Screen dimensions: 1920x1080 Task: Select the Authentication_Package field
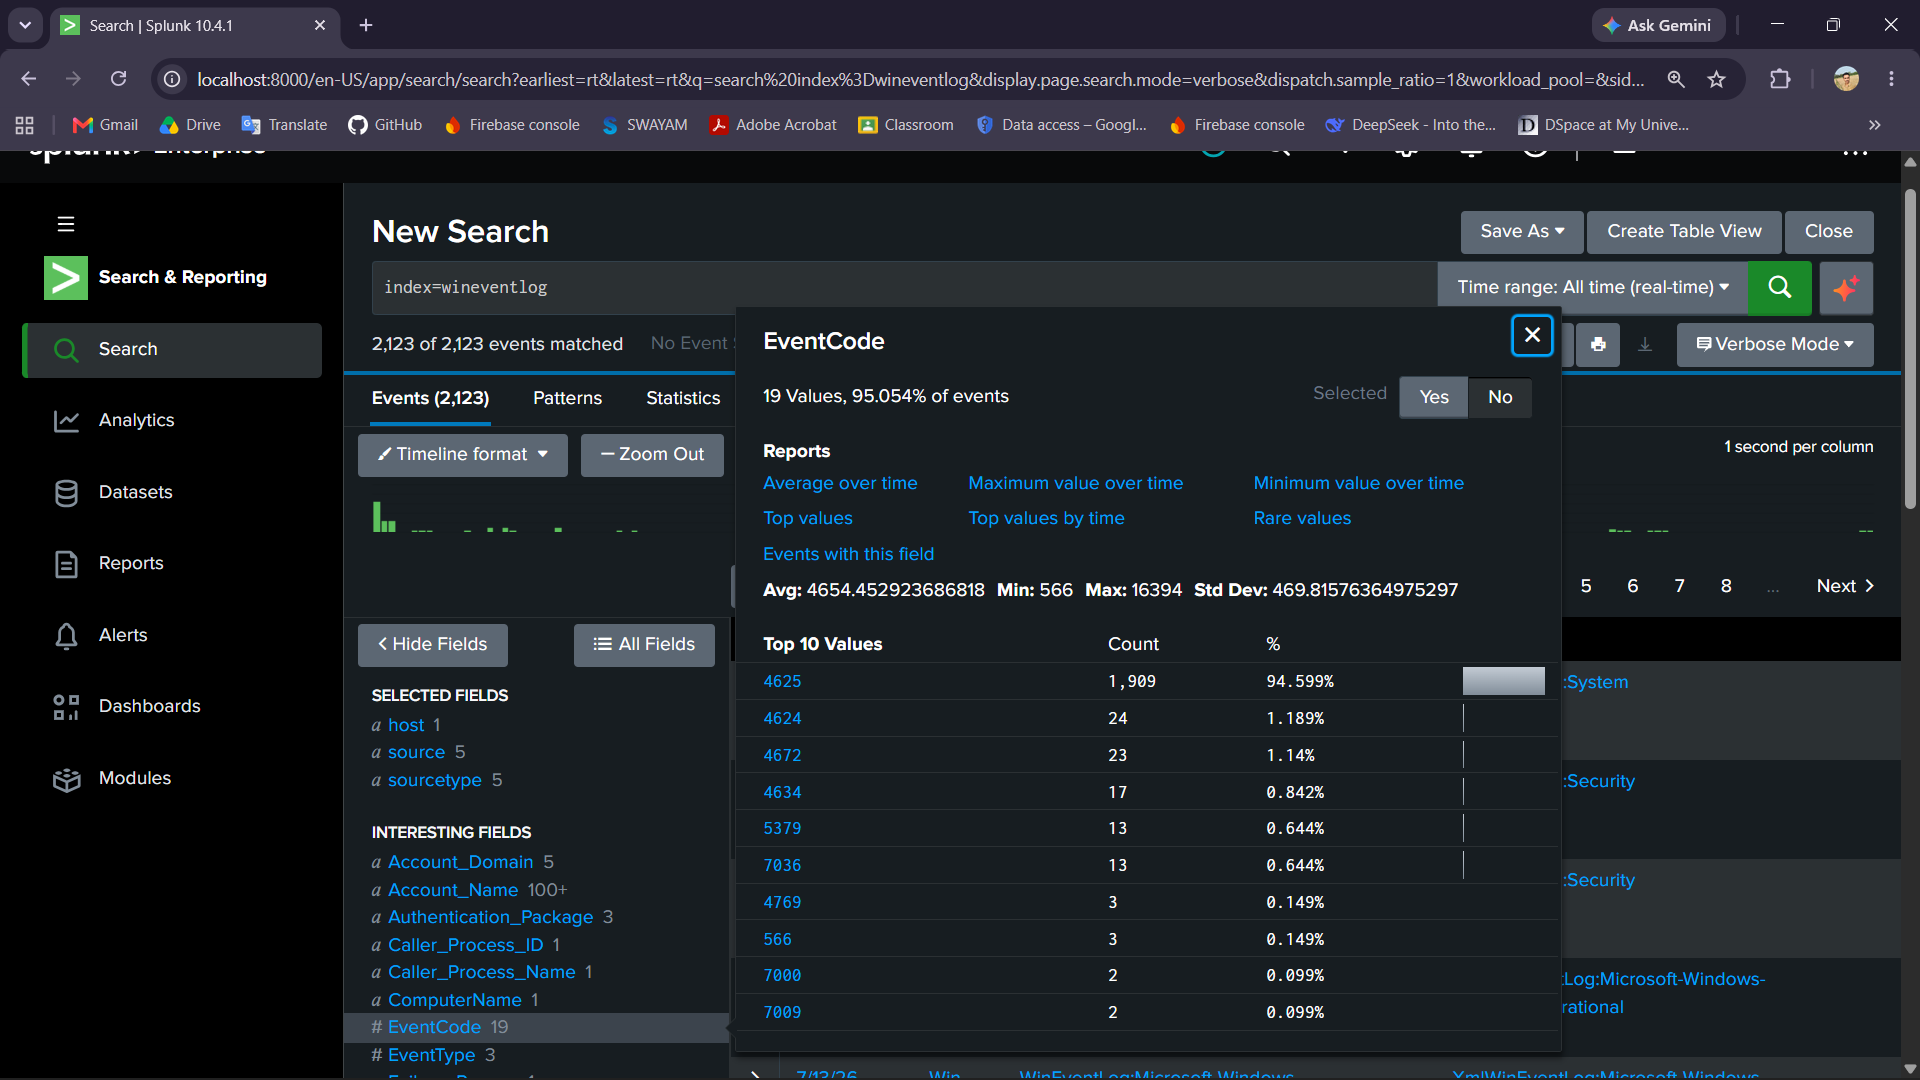pos(490,917)
